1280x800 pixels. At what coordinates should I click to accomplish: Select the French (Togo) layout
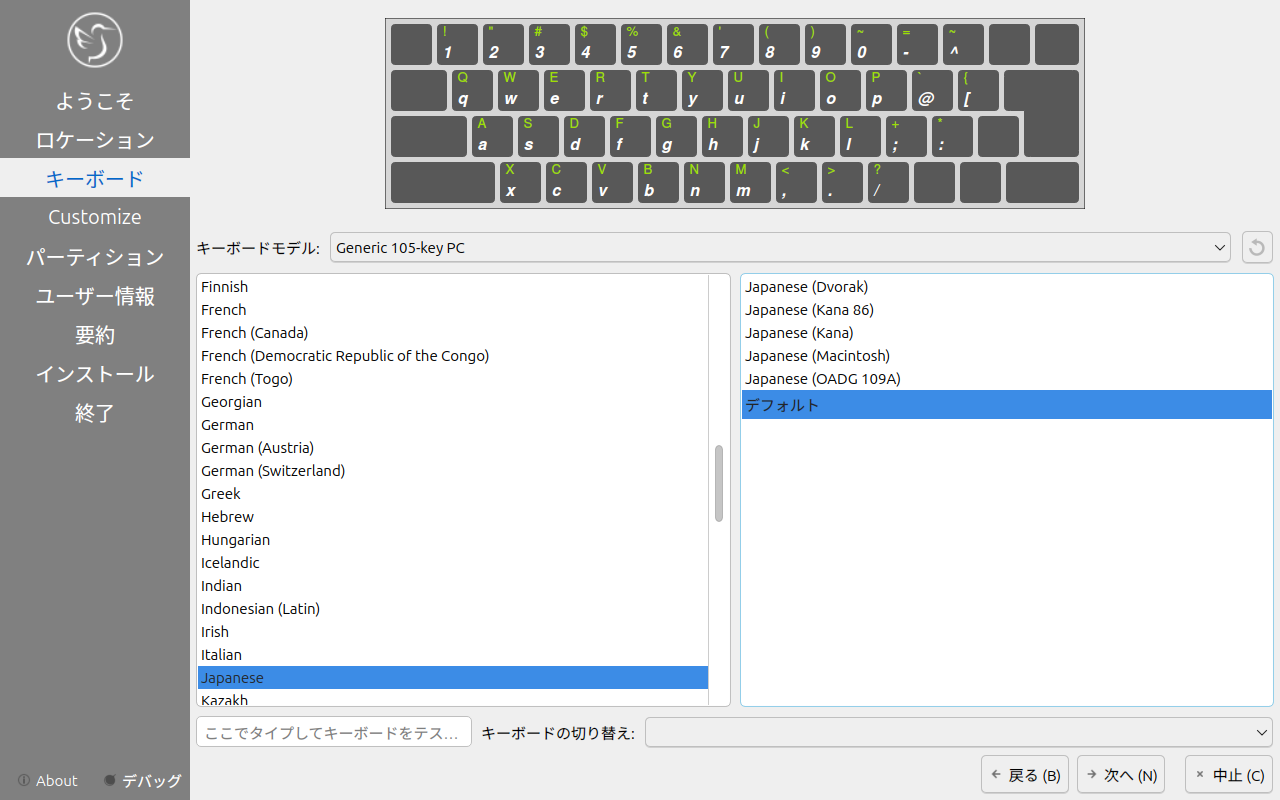453,379
